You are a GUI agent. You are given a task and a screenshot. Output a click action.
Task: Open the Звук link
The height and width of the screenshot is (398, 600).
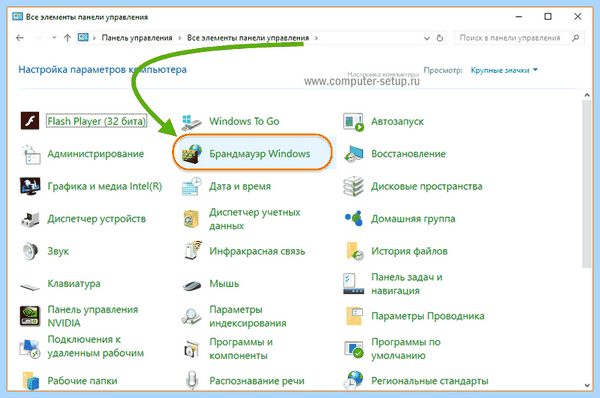(58, 251)
